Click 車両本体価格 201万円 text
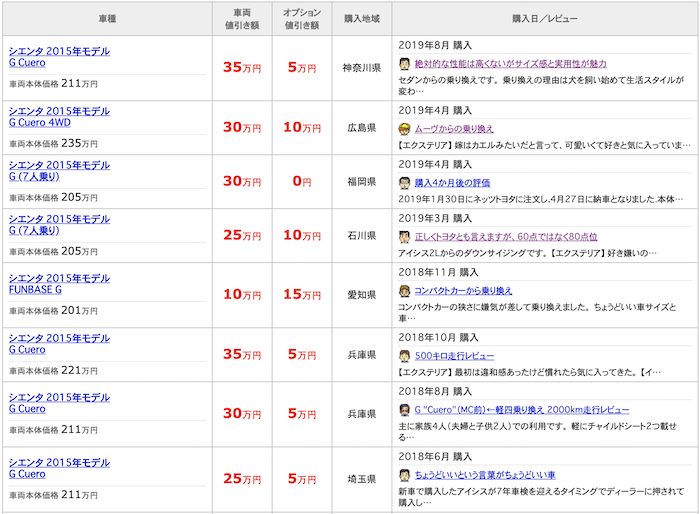This screenshot has height=514, width=700. 53,310
